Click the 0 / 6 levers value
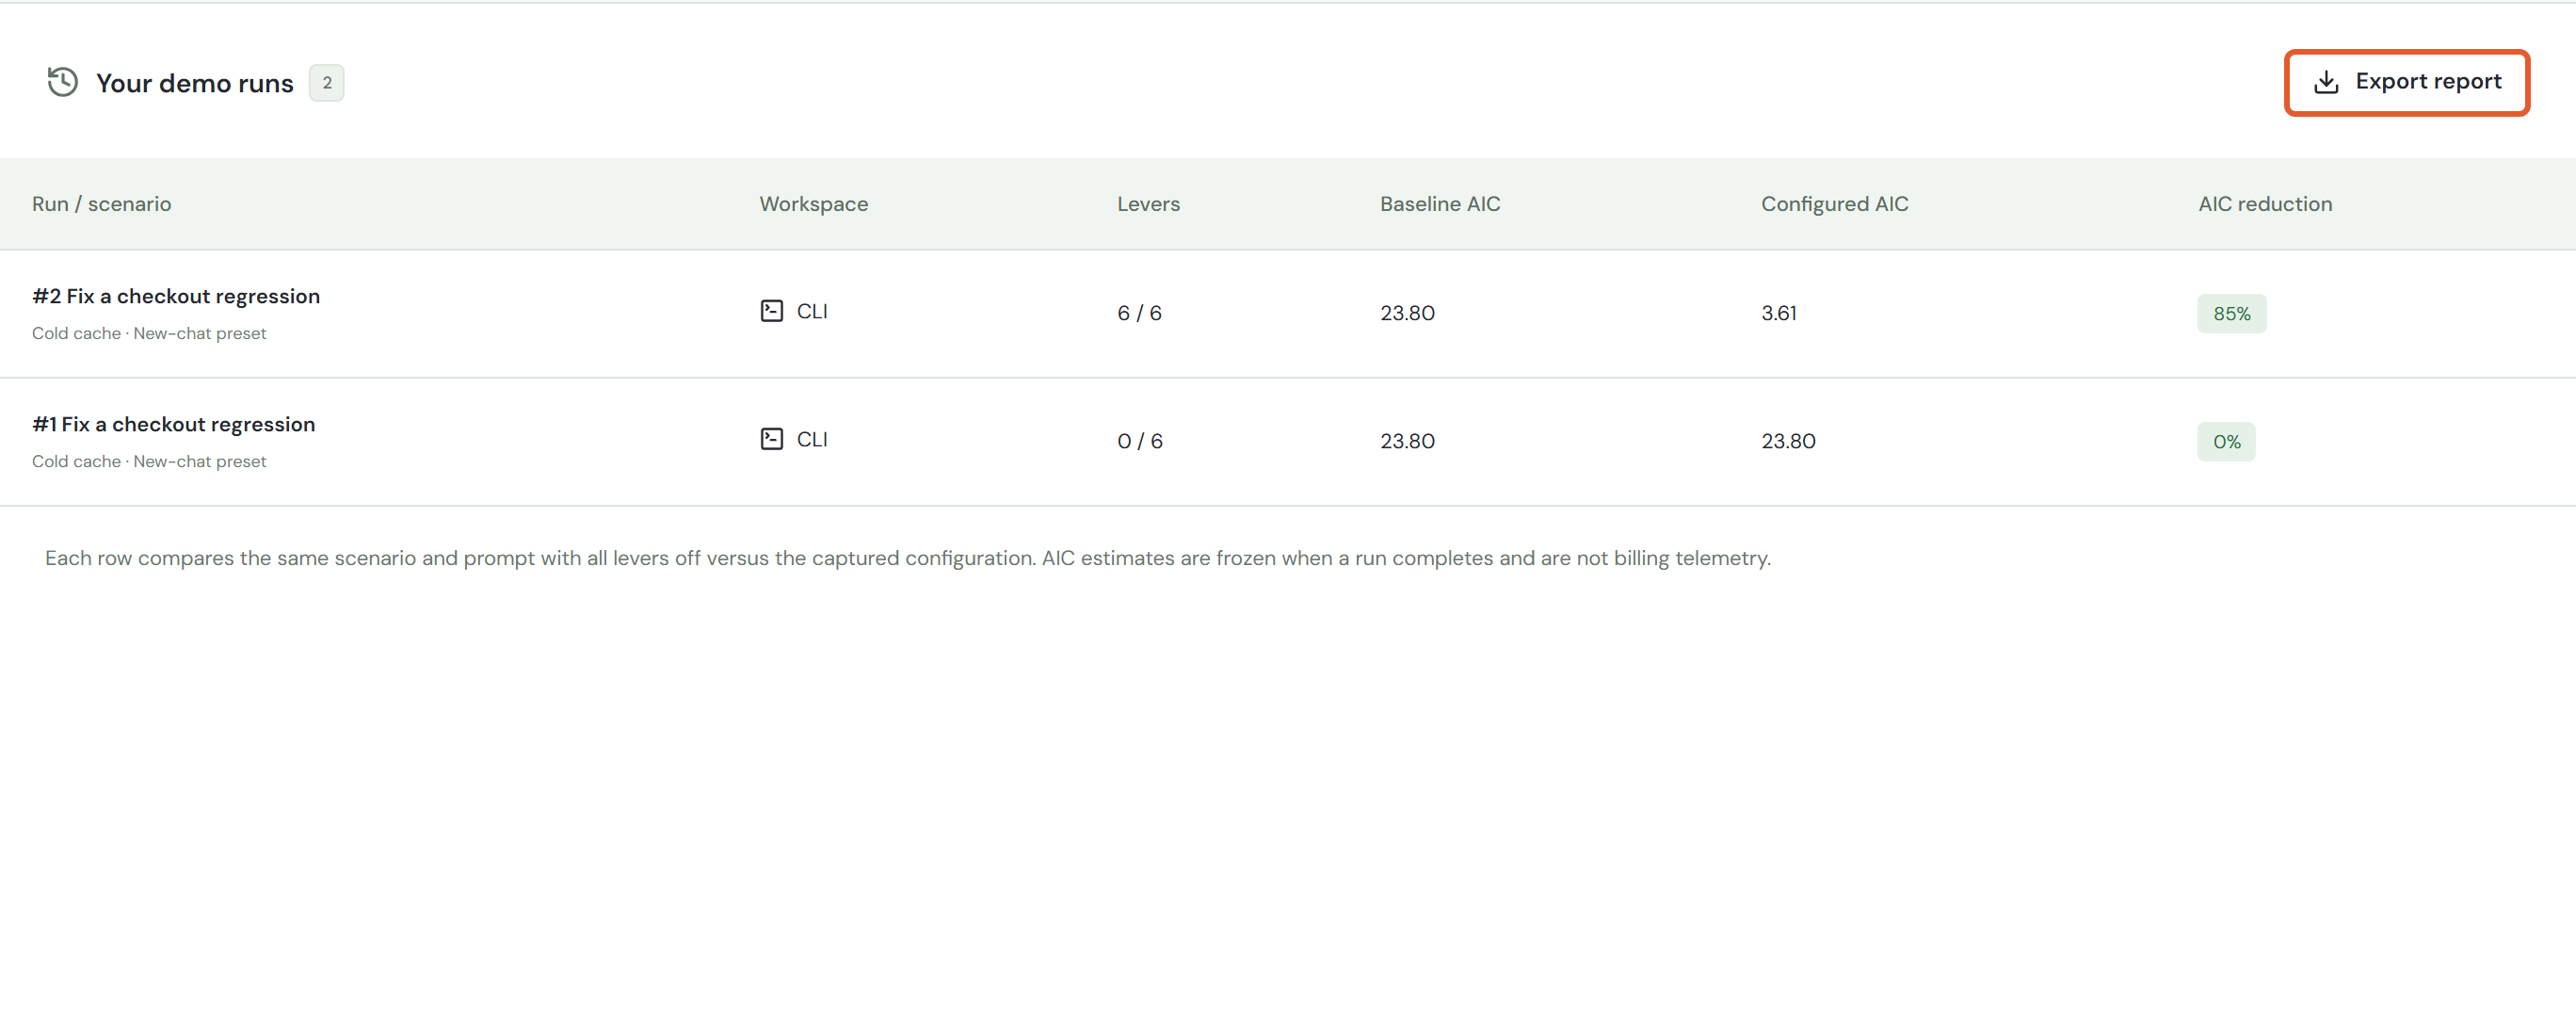This screenshot has width=2576, height=1019. [x=1139, y=441]
